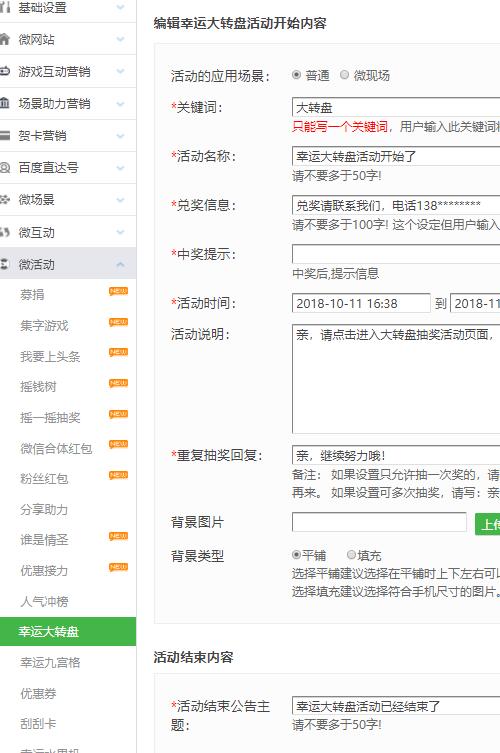This screenshot has width=500, height=753.
Task: Focus the empty 中奖提示 field
Action: coord(396,254)
